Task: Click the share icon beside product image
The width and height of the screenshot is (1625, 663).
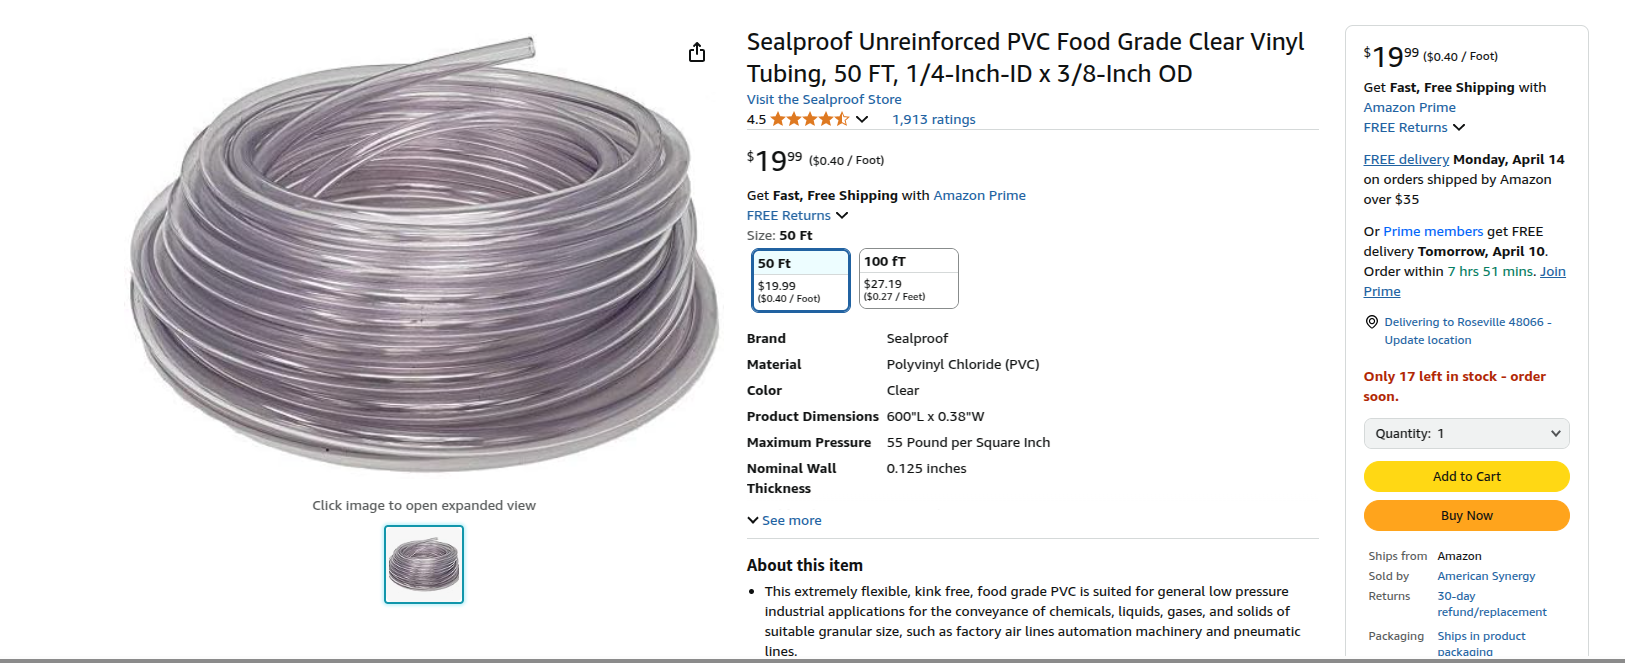Action: (697, 52)
